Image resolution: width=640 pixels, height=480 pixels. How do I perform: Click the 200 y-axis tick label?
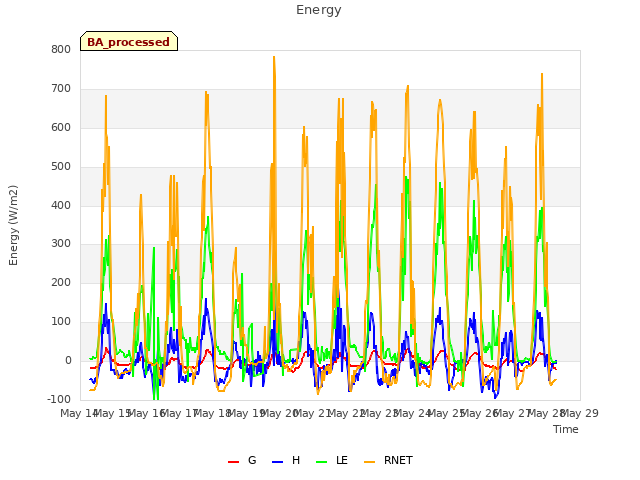pyautogui.click(x=61, y=282)
